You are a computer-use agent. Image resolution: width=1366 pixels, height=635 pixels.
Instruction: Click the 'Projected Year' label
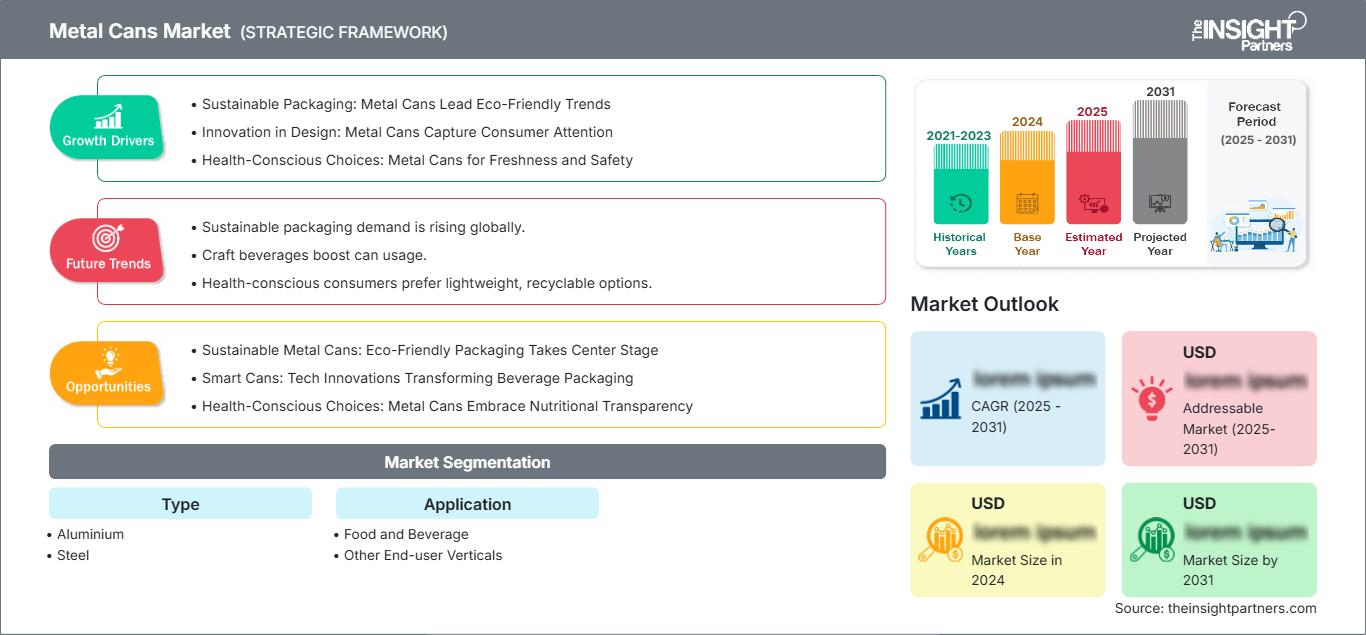[x=1160, y=244]
